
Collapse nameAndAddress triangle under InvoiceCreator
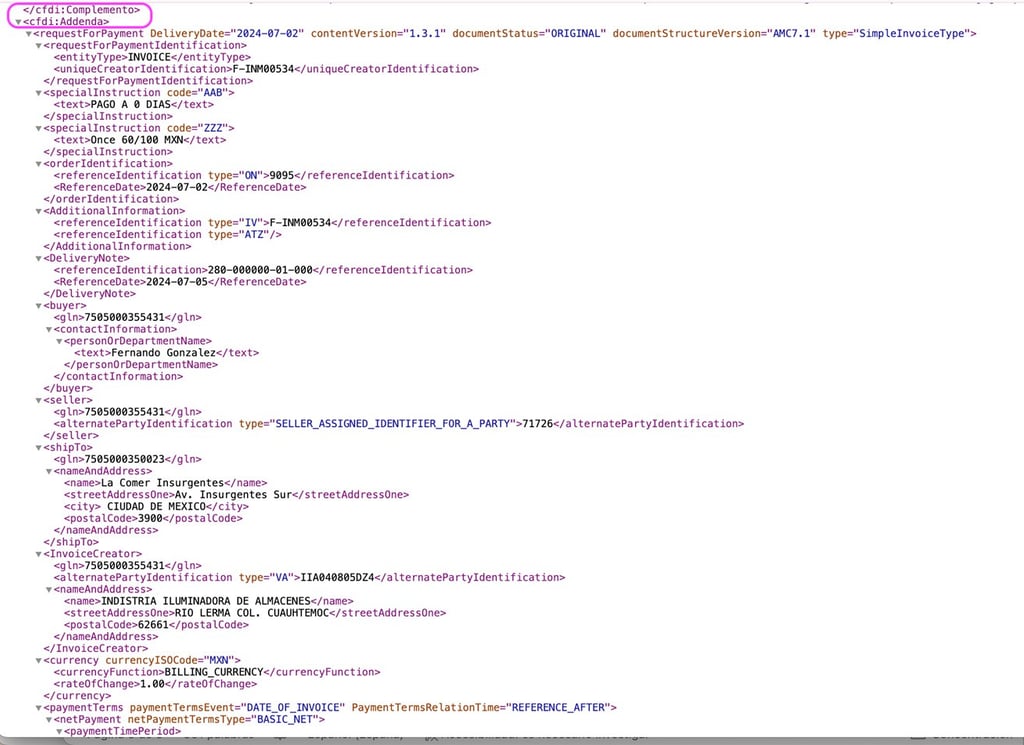(49, 590)
